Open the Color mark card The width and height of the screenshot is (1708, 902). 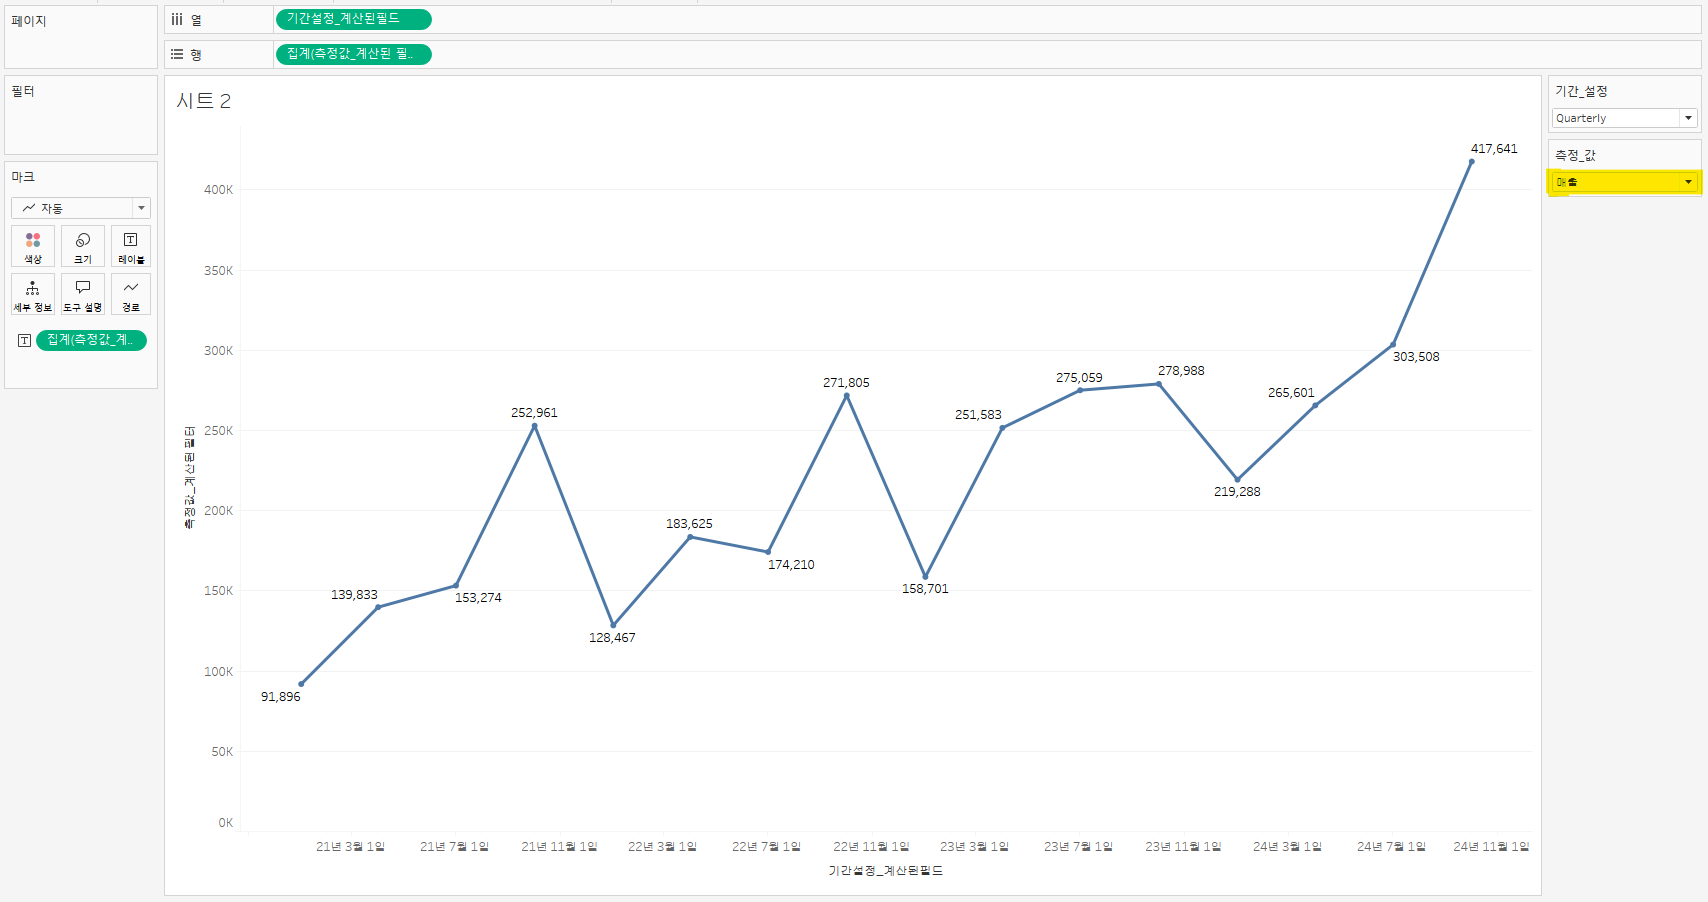coord(33,246)
